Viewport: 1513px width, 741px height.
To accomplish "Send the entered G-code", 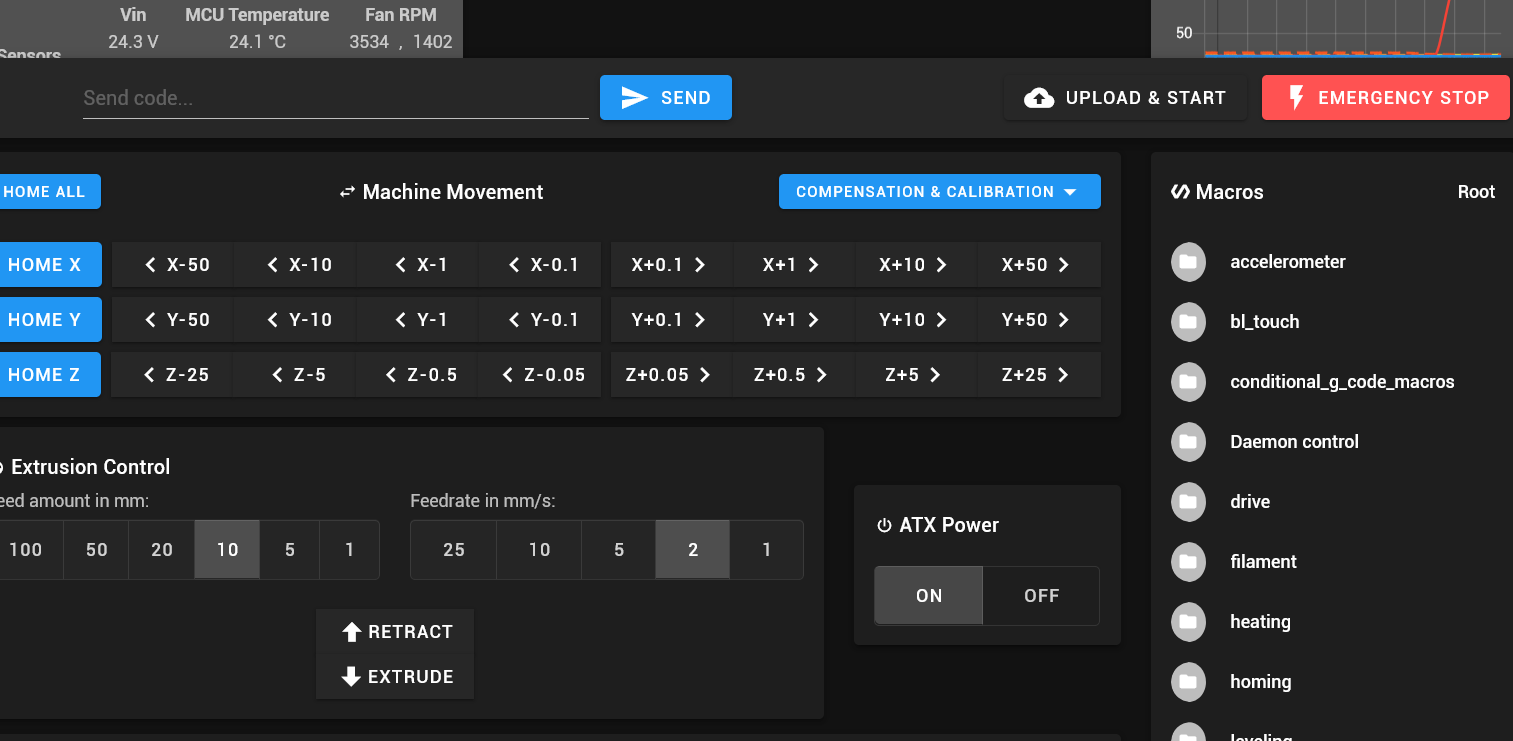I will pyautogui.click(x=666, y=98).
